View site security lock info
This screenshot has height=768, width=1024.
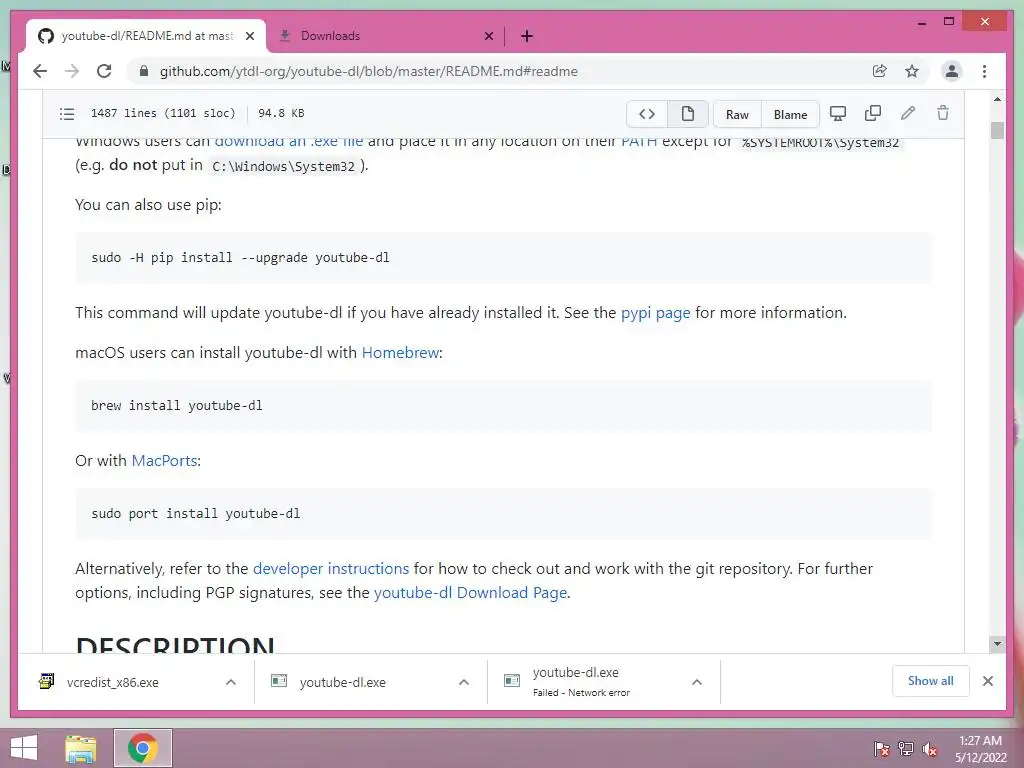[144, 71]
